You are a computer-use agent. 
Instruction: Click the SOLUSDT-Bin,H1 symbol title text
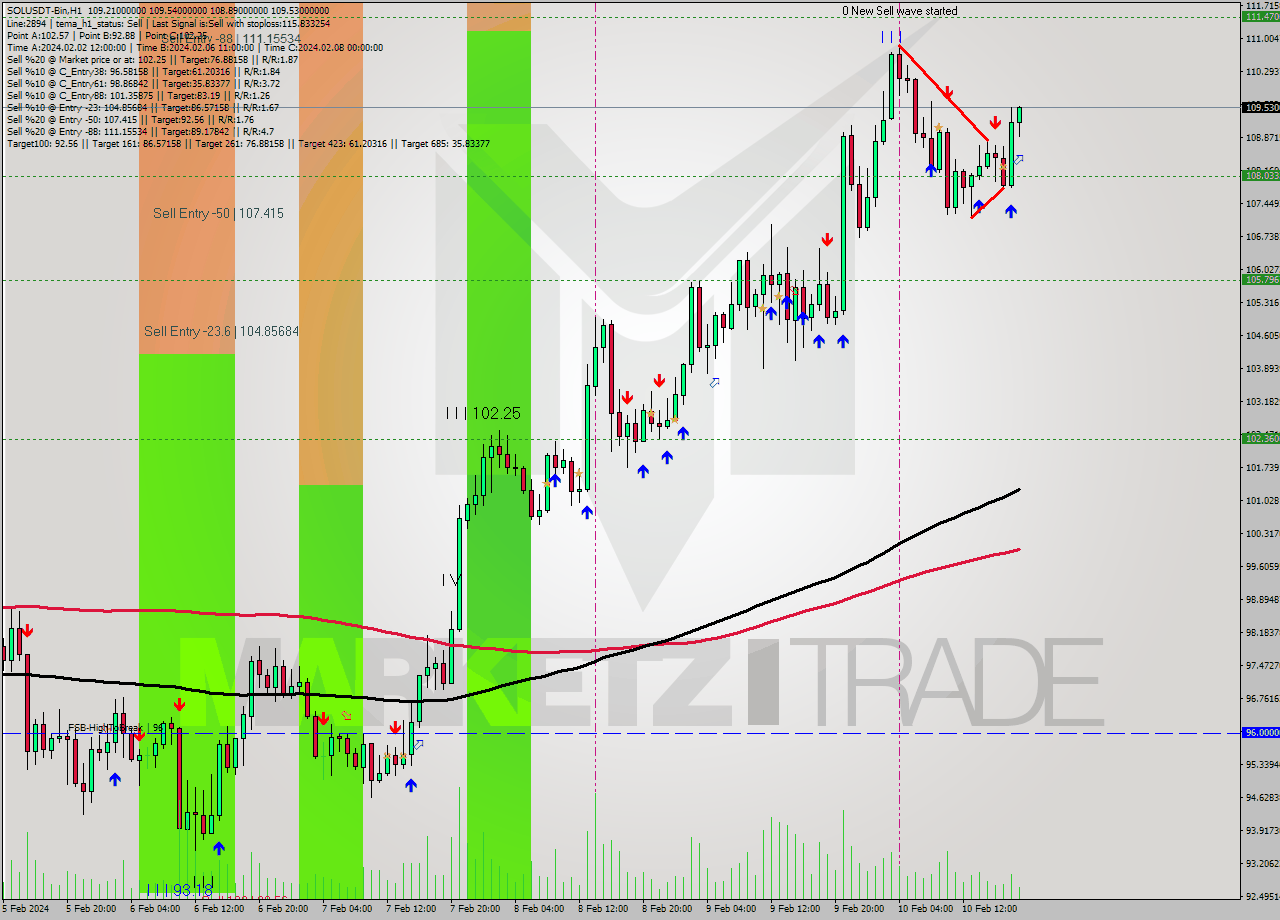(45, 11)
